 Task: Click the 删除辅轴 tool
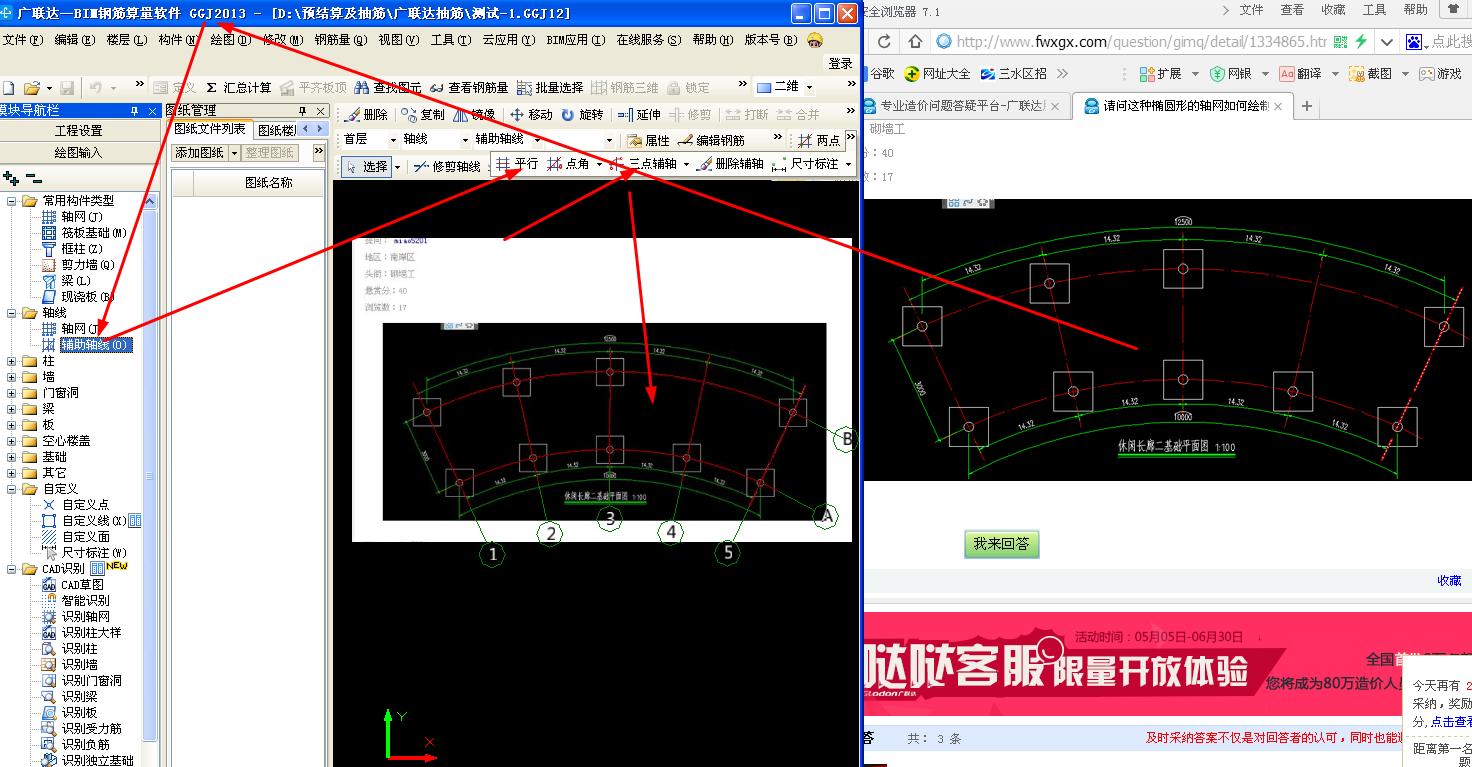click(730, 165)
